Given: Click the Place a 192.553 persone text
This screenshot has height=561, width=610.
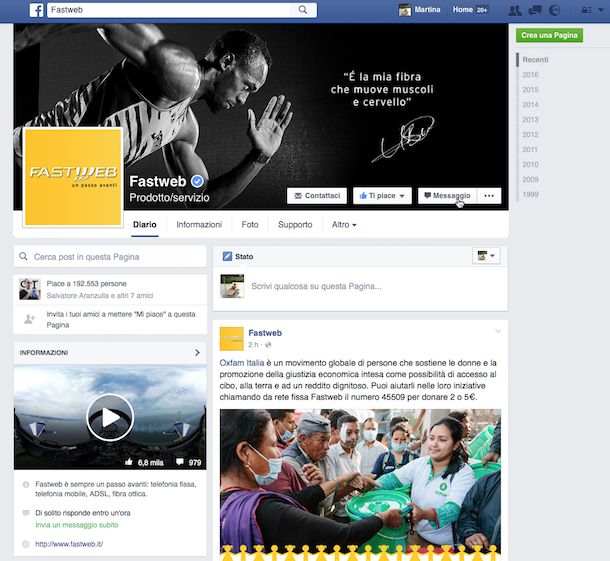Looking at the screenshot, I should tap(86, 284).
